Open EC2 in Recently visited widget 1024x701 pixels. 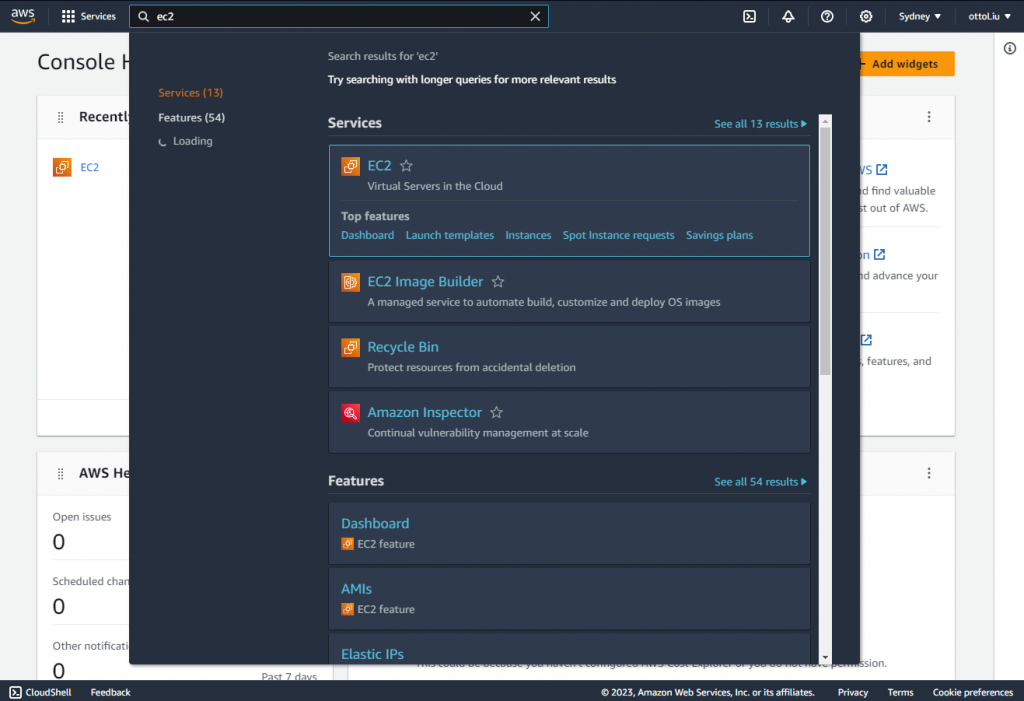(x=89, y=167)
